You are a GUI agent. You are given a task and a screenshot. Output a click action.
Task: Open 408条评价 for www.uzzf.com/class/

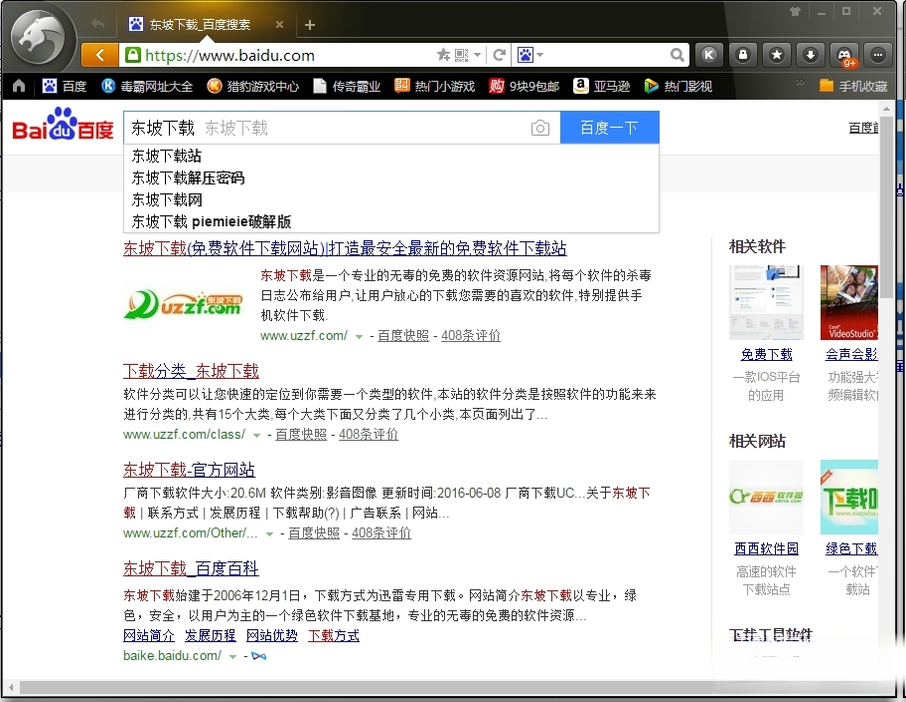[368, 434]
